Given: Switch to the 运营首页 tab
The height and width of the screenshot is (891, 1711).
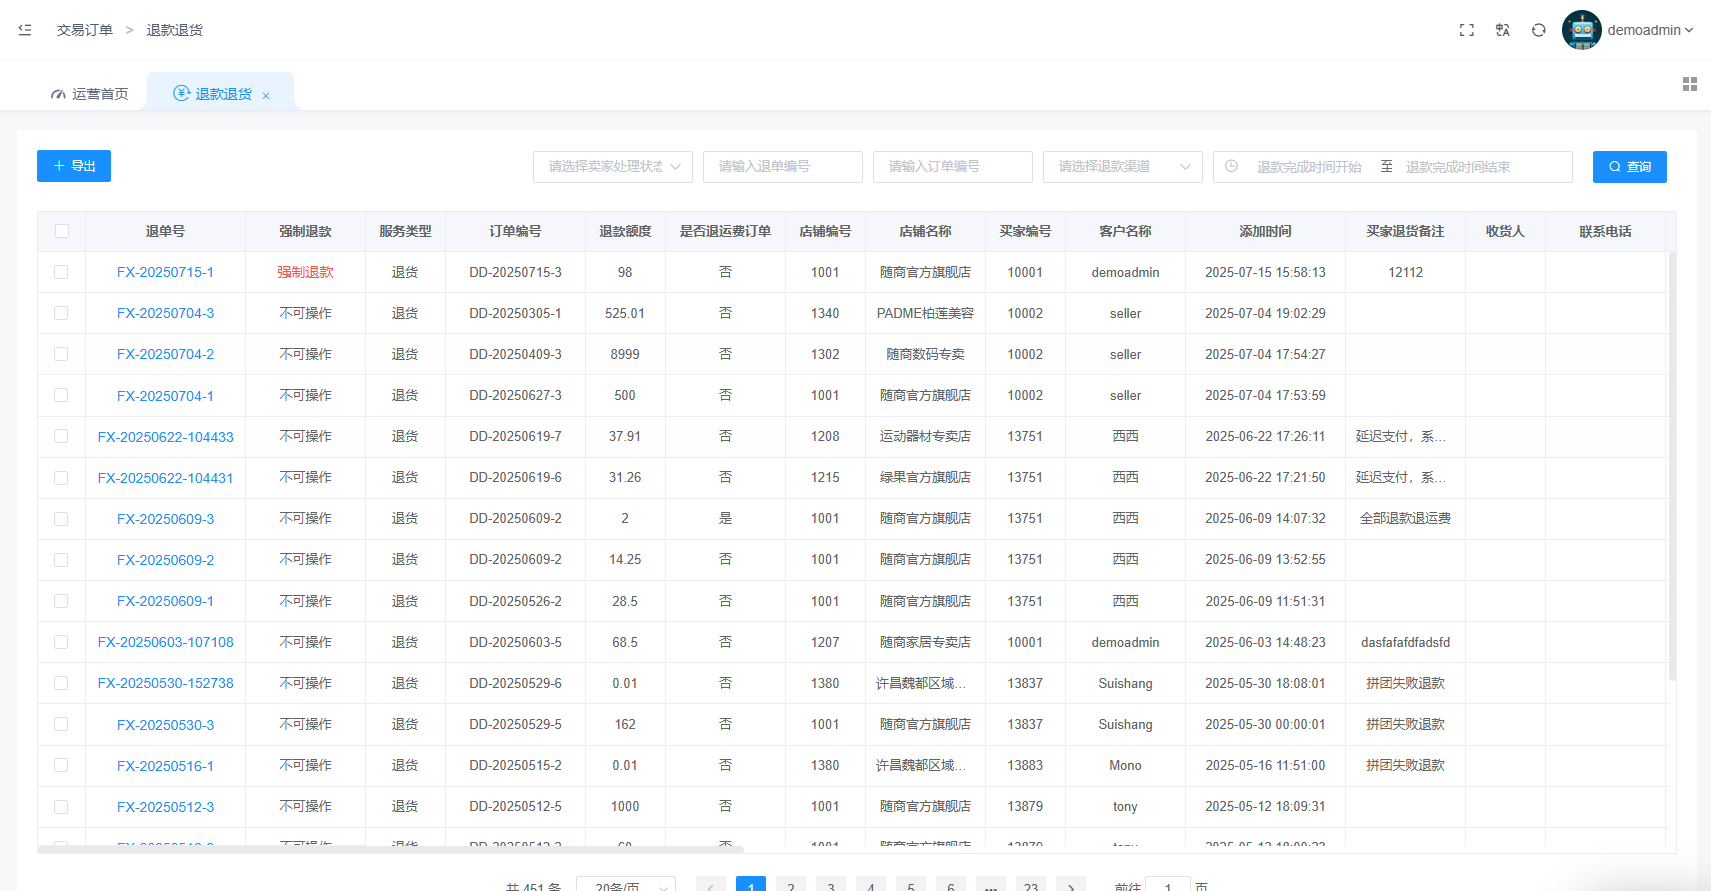Looking at the screenshot, I should 90,94.
